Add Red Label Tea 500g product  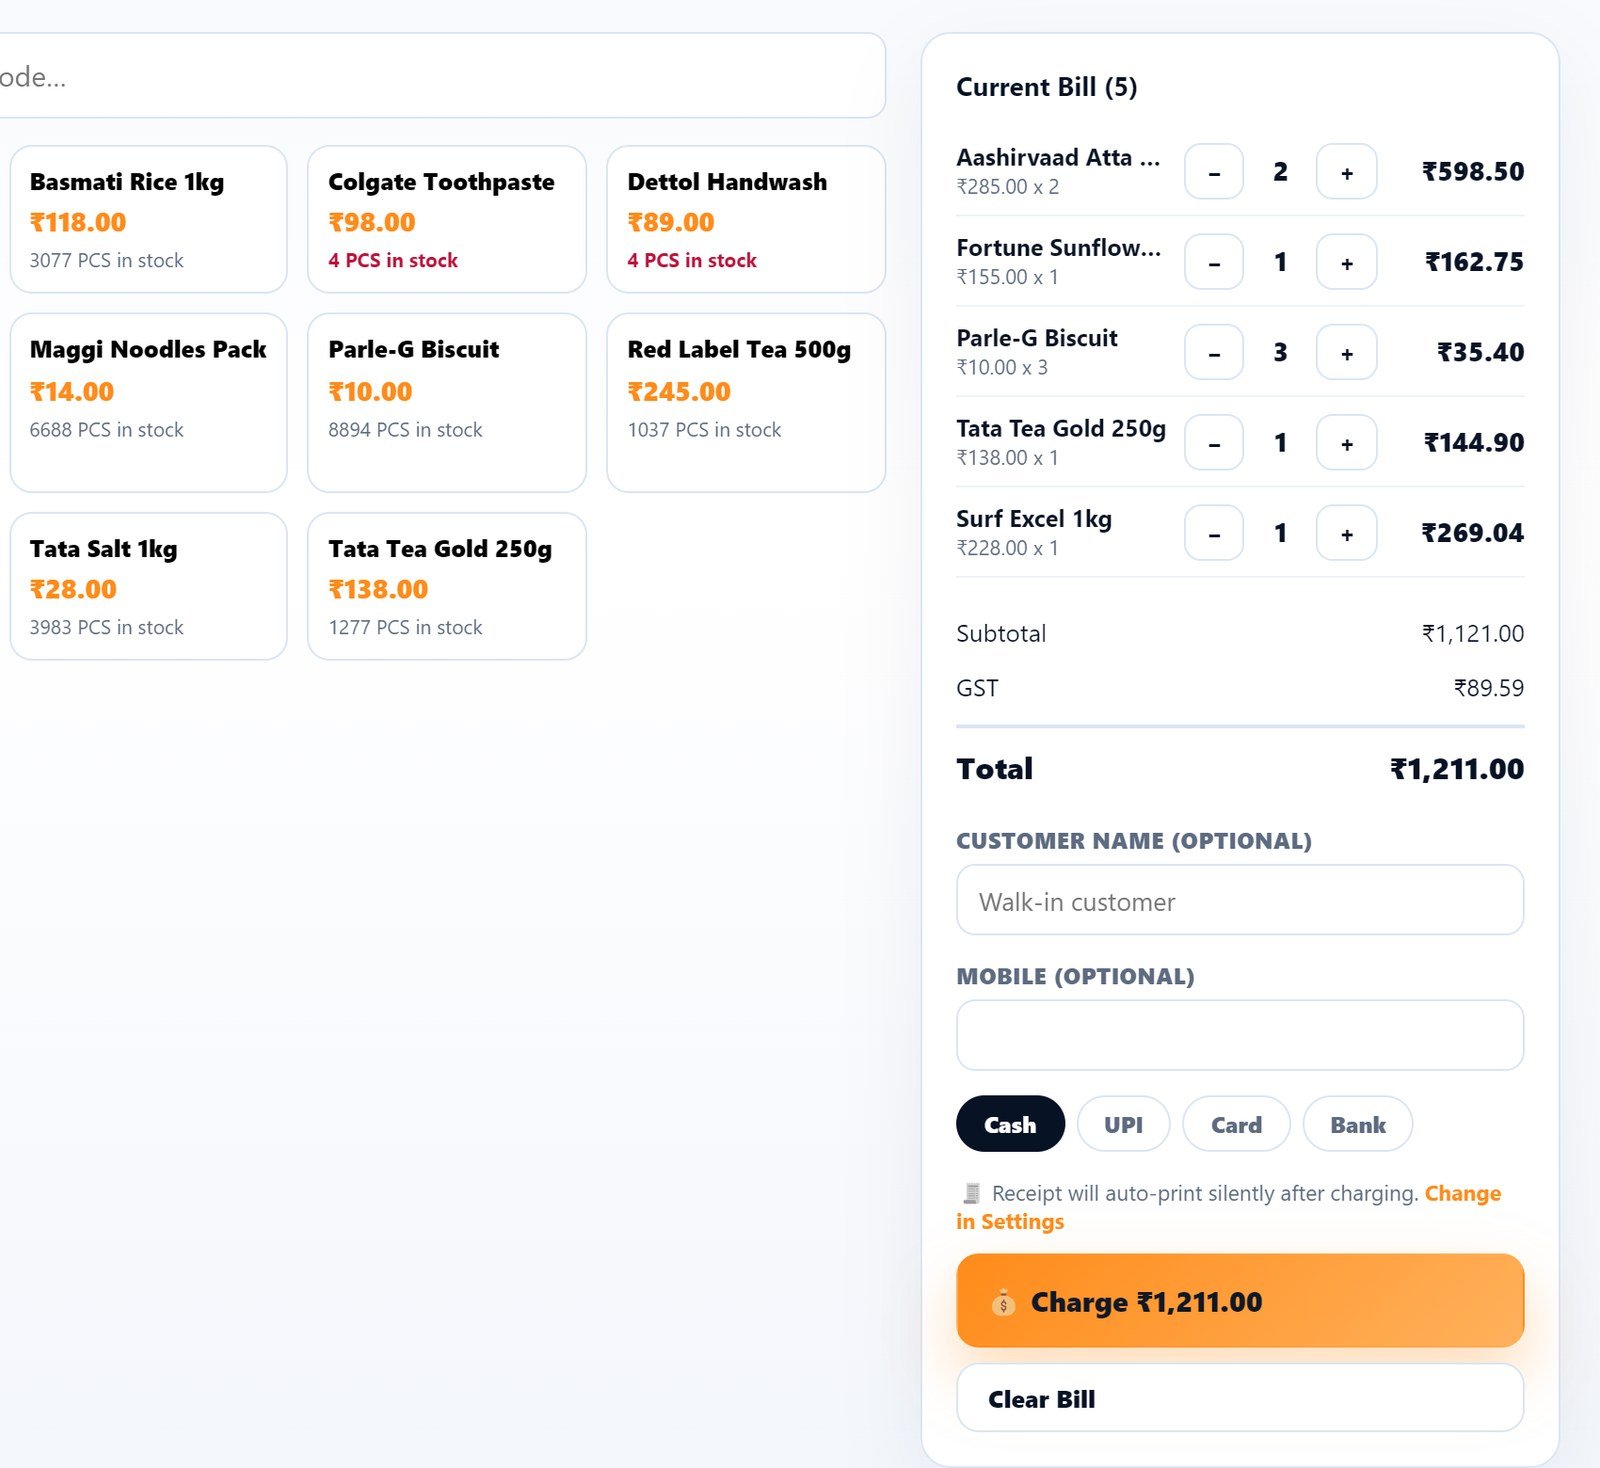click(746, 403)
